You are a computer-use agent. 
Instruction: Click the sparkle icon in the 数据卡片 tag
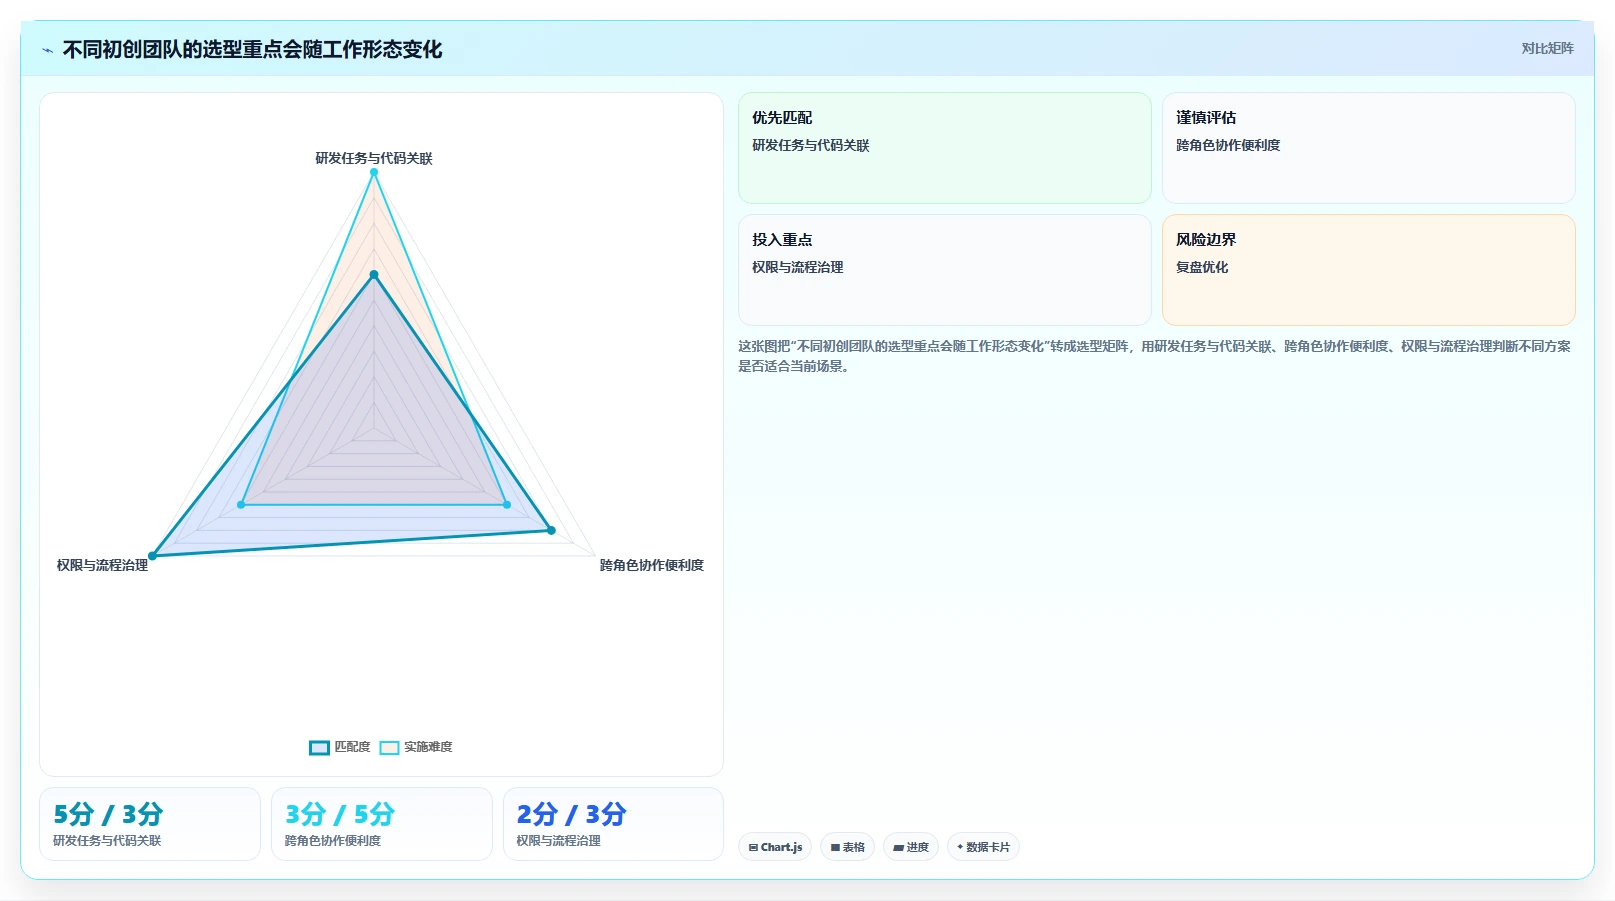coord(960,847)
